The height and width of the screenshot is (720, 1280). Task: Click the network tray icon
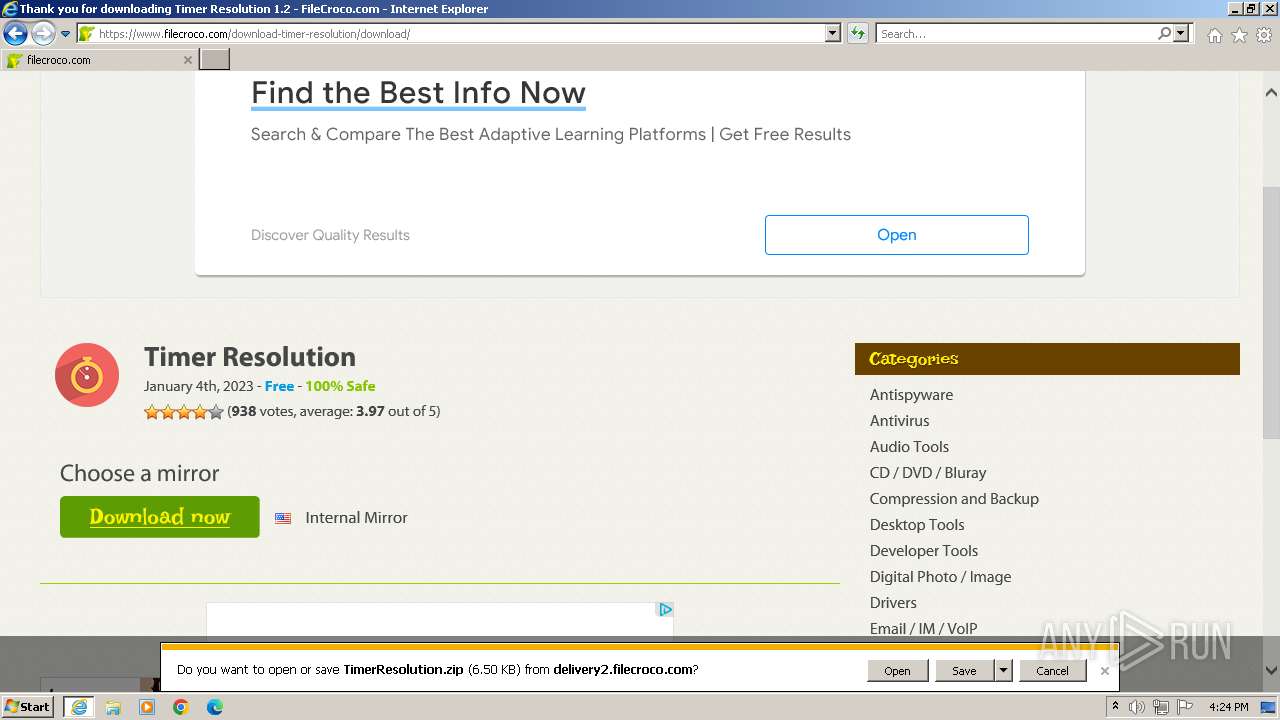tap(1161, 707)
